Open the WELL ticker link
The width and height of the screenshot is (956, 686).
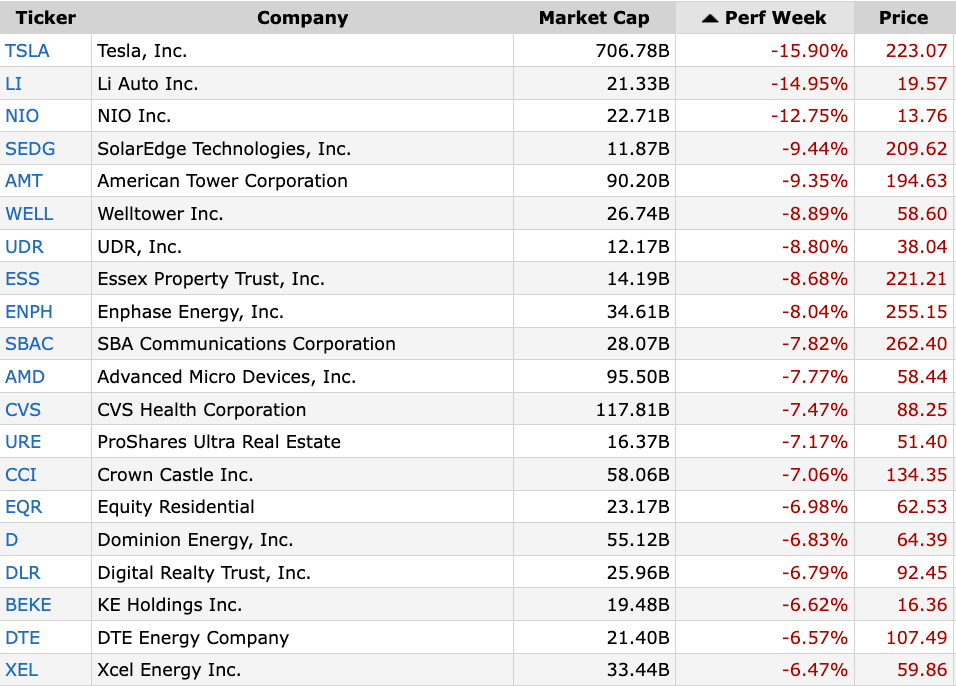point(29,214)
